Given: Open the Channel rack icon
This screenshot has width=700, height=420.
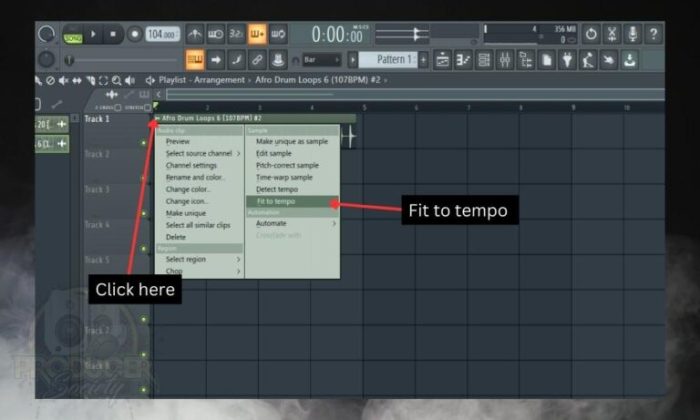Looking at the screenshot, I should (x=484, y=60).
